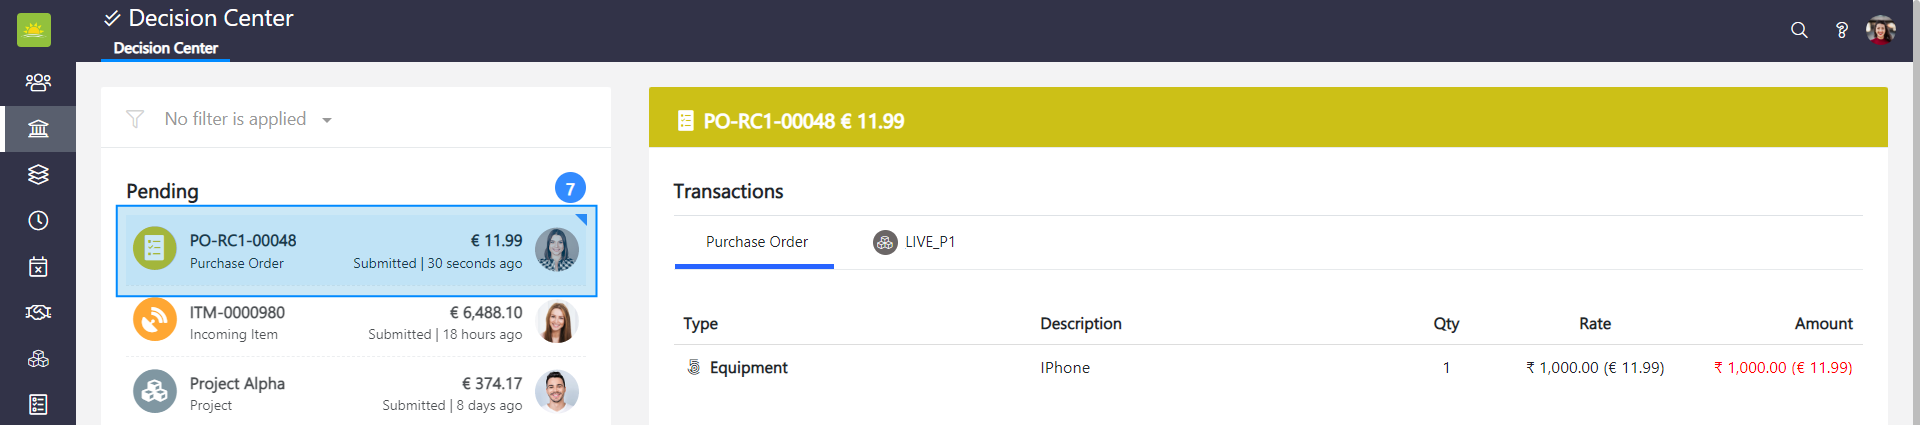Click the handshake icon in sidebar
Screen dimensions: 1920x425
(x=38, y=313)
